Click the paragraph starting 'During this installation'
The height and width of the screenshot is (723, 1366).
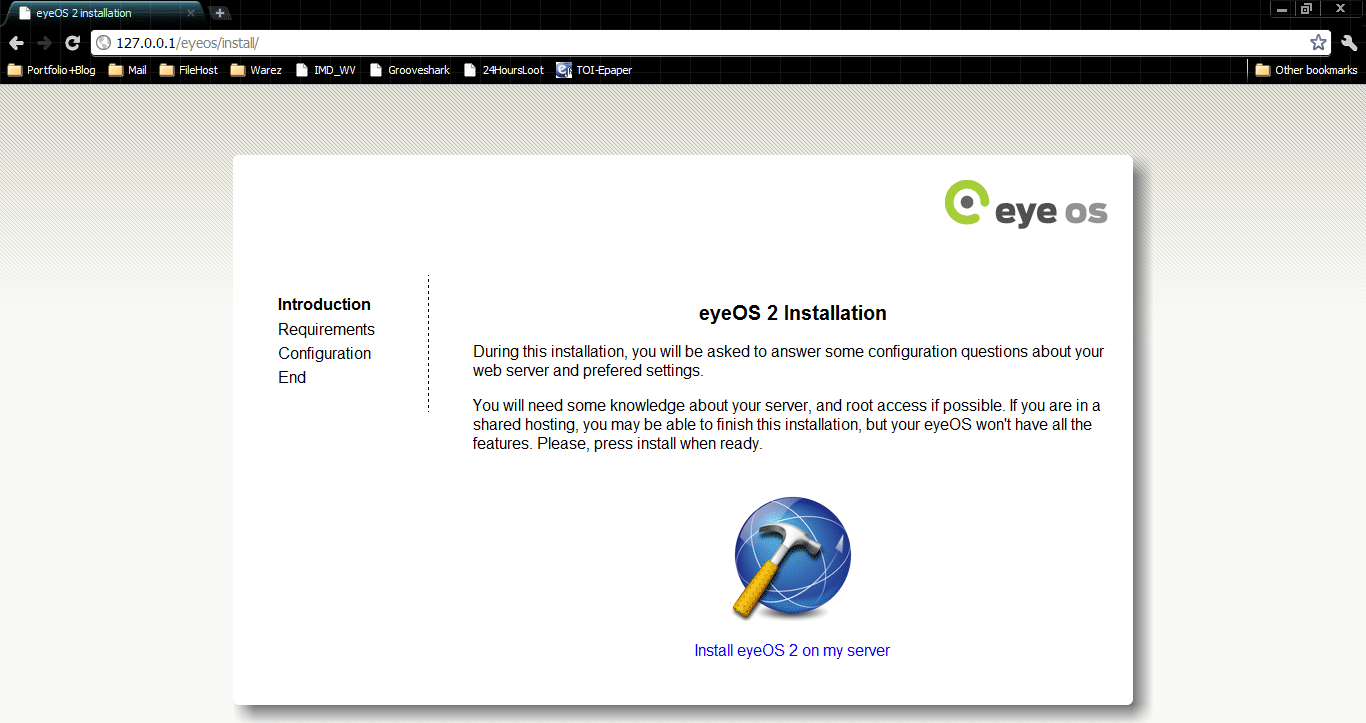788,361
